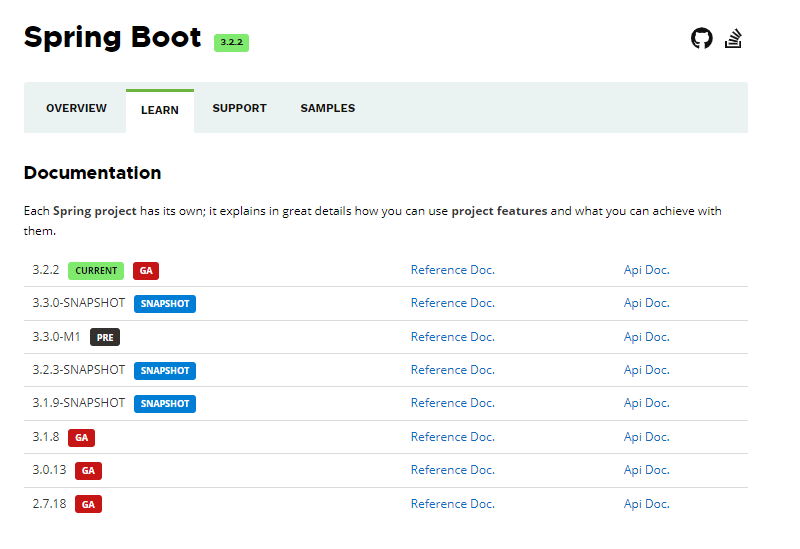Click the version text 3.2.2 in the table
Viewport: 800px width, 549px height.
tap(46, 270)
